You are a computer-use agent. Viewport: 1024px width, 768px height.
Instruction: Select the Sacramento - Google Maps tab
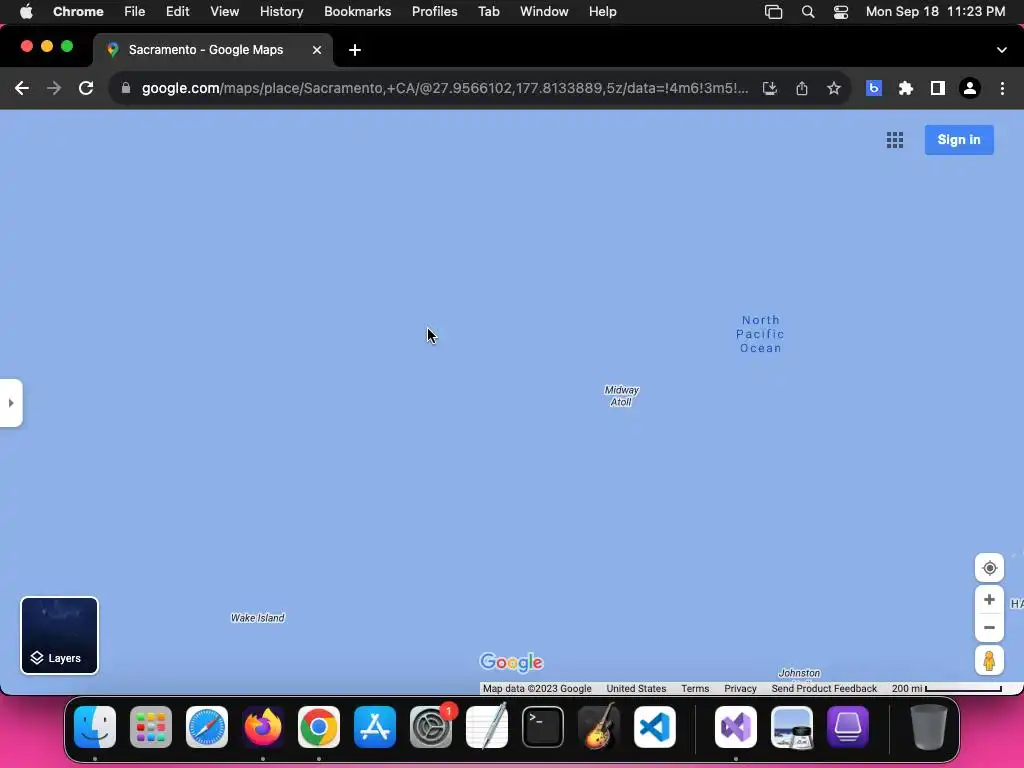(x=213, y=50)
